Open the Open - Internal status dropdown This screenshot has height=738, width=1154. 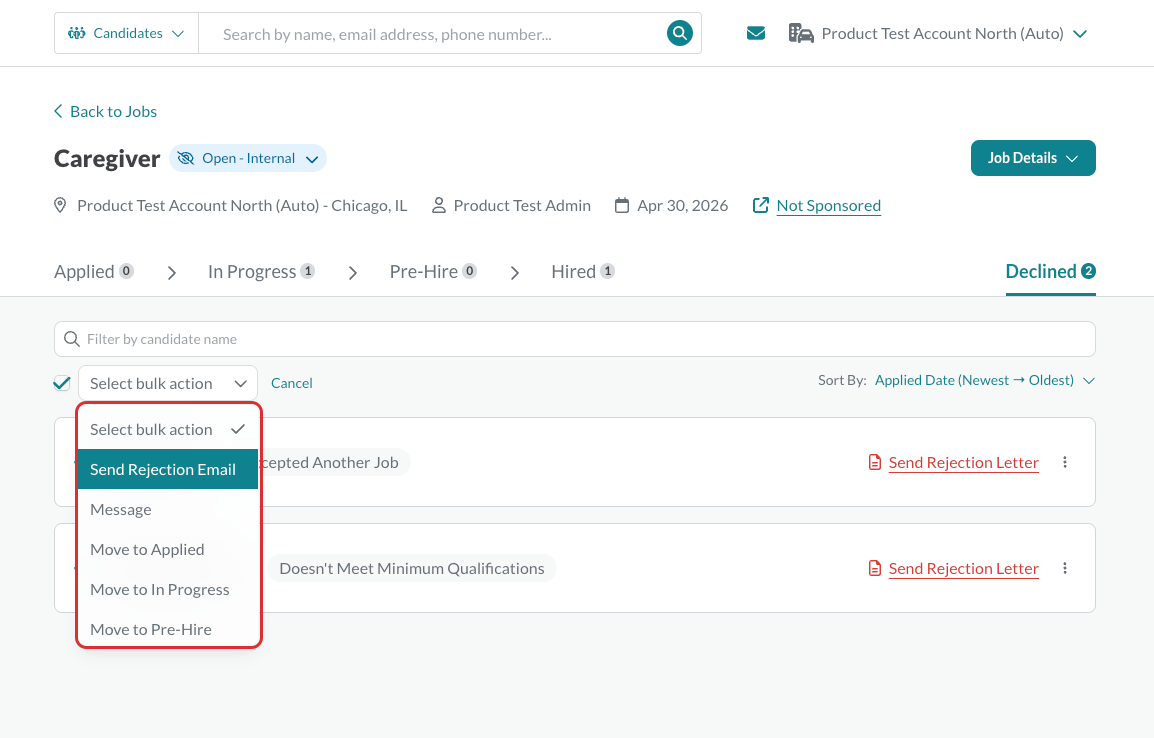248,158
